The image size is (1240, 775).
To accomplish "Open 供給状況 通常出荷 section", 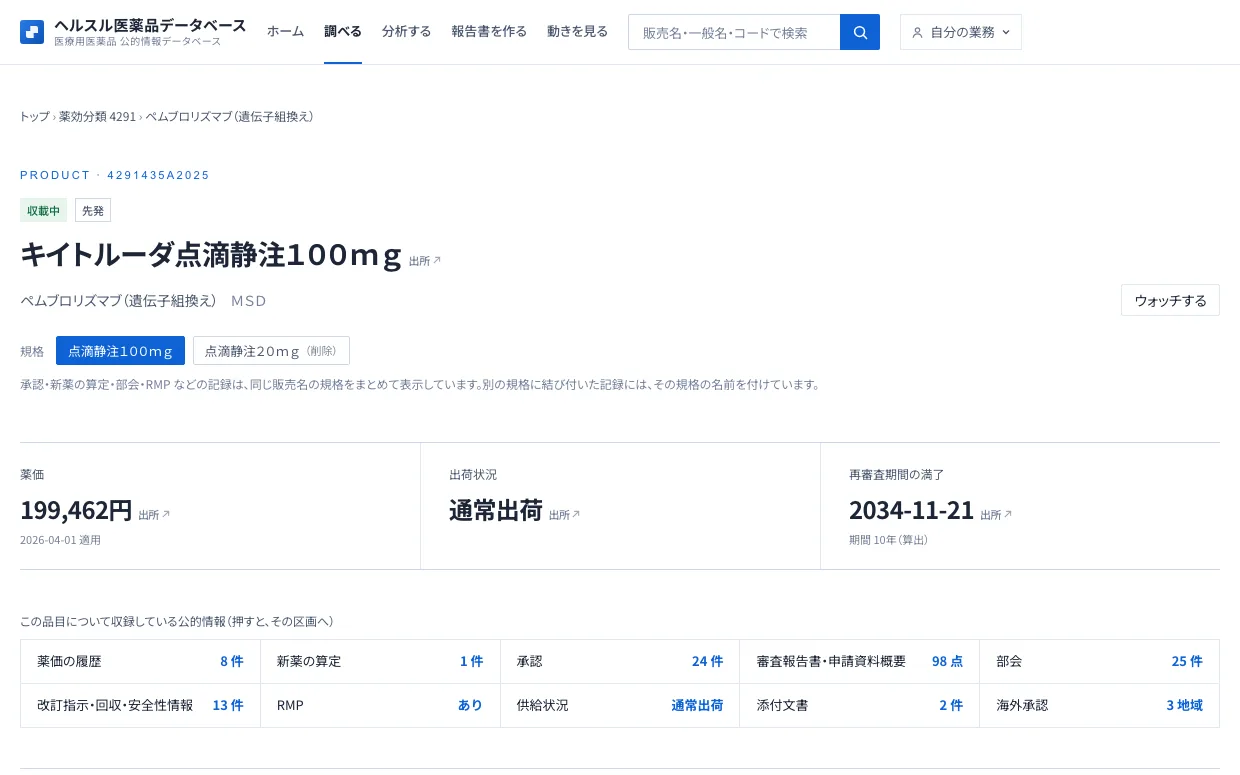I will click(620, 705).
